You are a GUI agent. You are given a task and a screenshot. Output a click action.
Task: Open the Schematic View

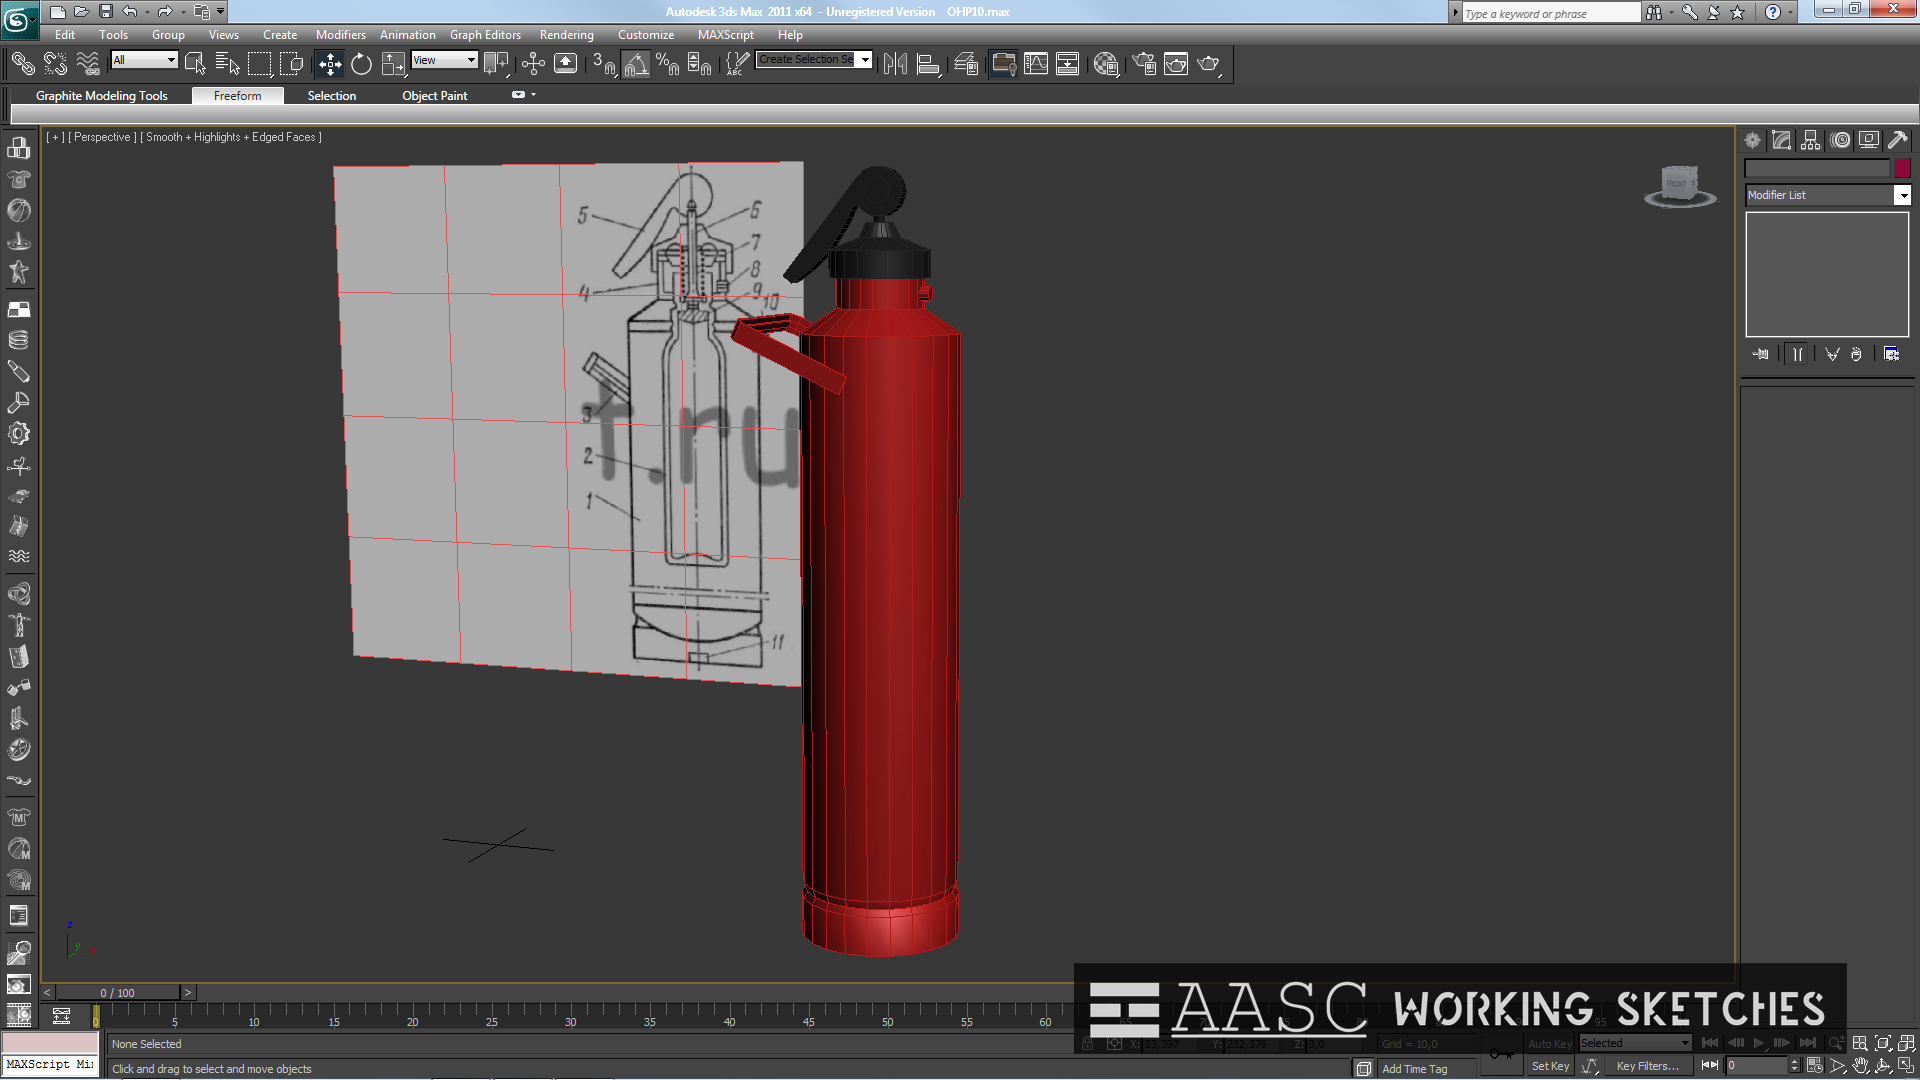tap(1068, 64)
